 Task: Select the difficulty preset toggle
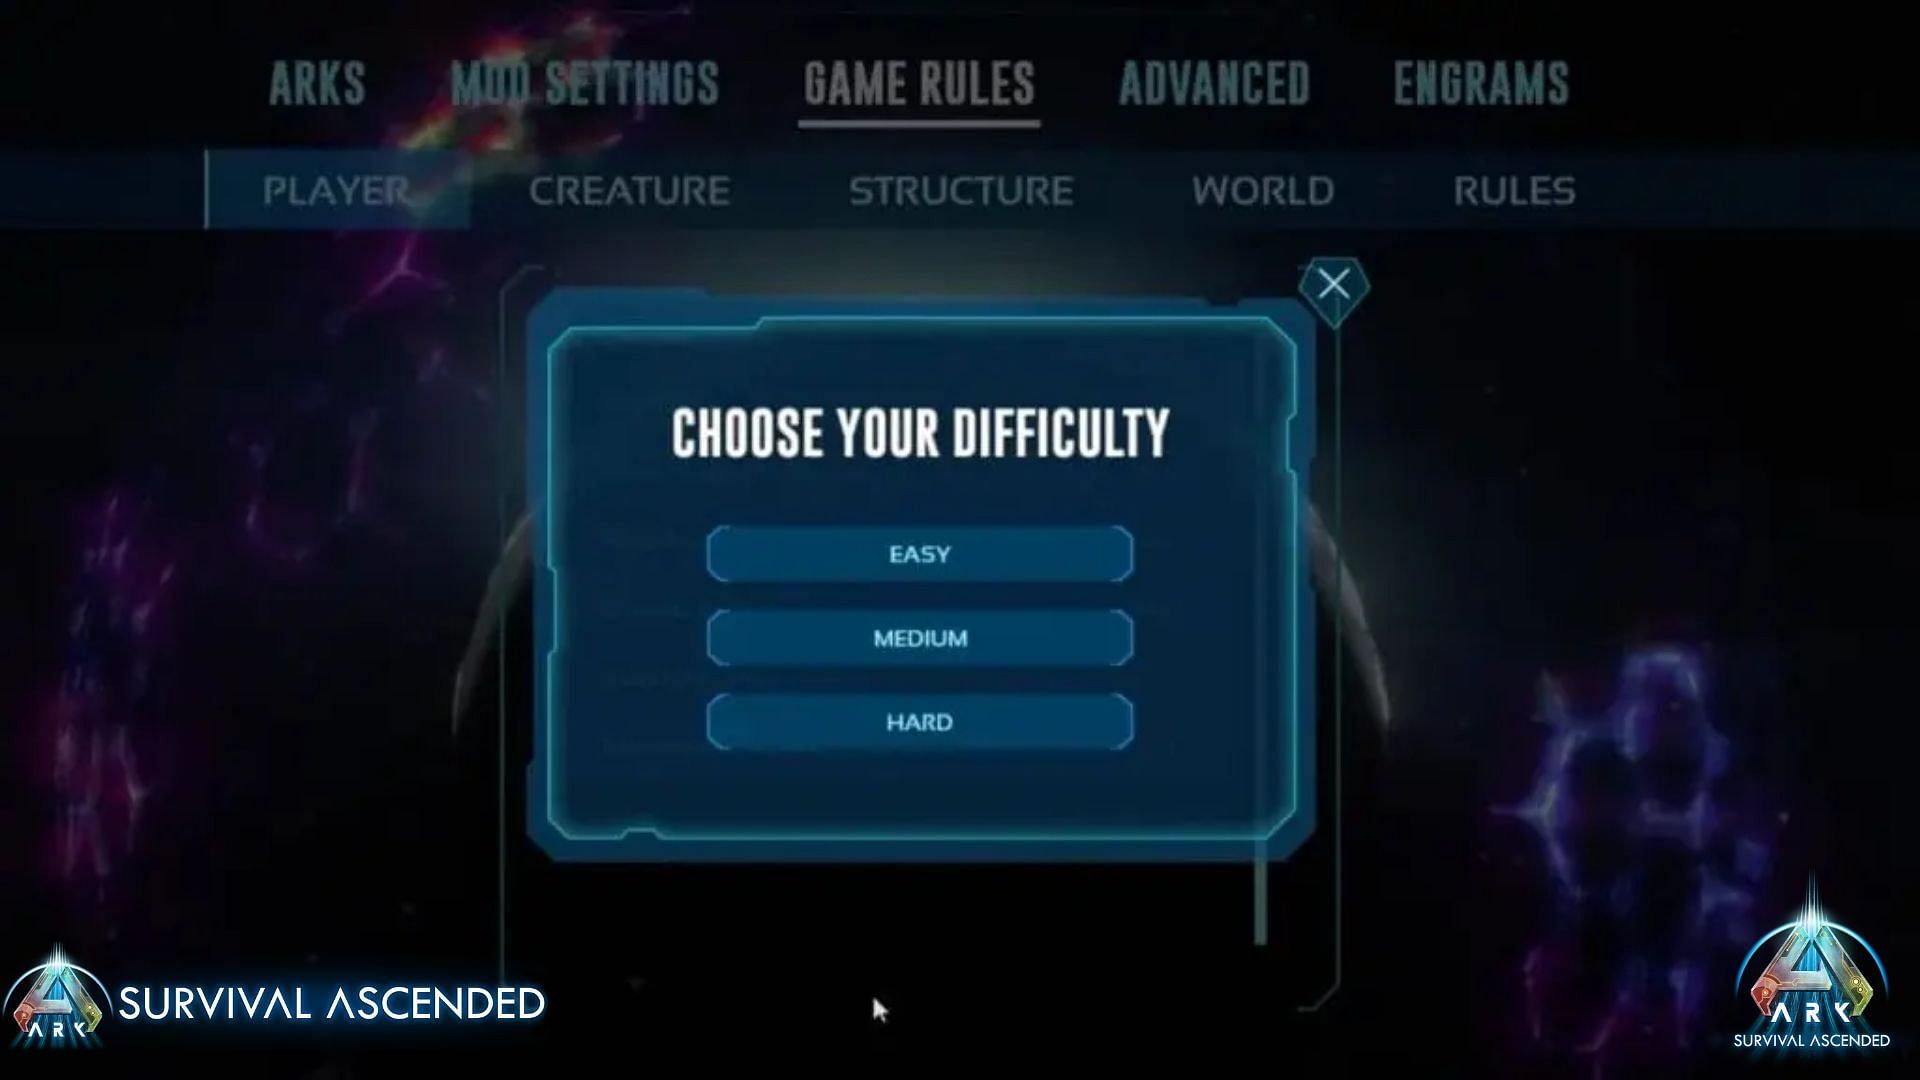(x=920, y=638)
